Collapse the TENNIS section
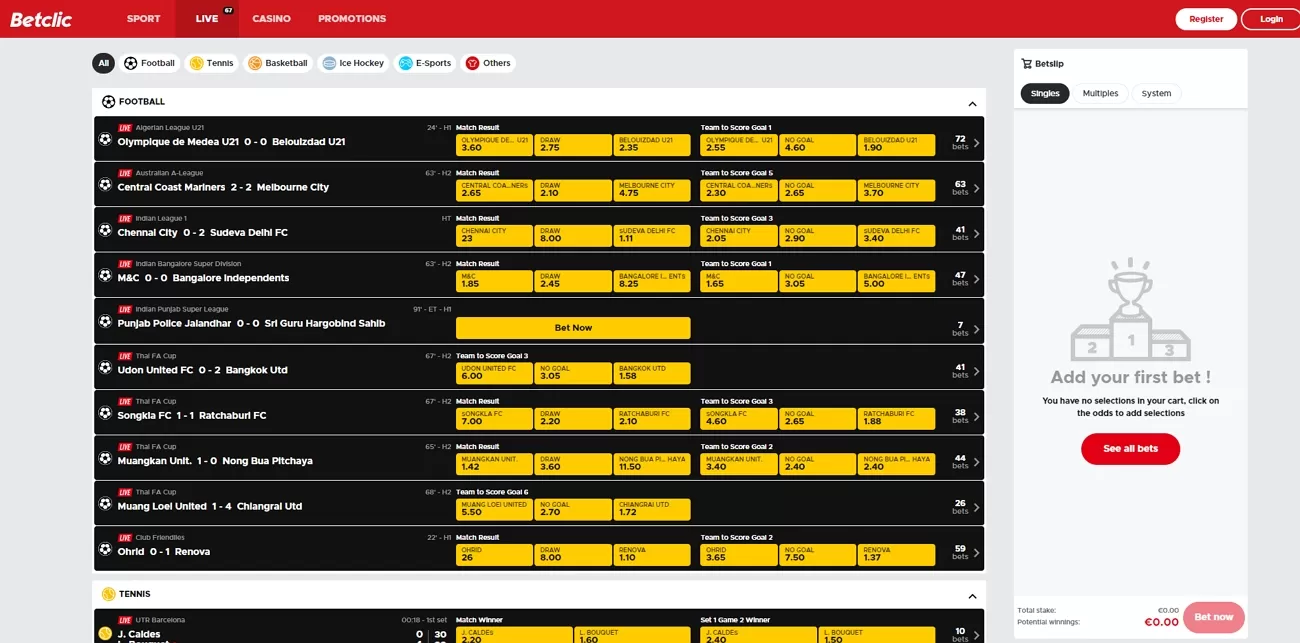The image size is (1300, 643). (x=972, y=596)
